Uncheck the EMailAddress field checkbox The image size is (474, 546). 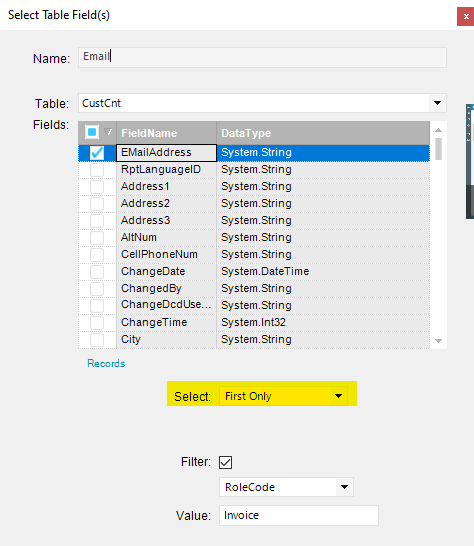click(x=97, y=153)
